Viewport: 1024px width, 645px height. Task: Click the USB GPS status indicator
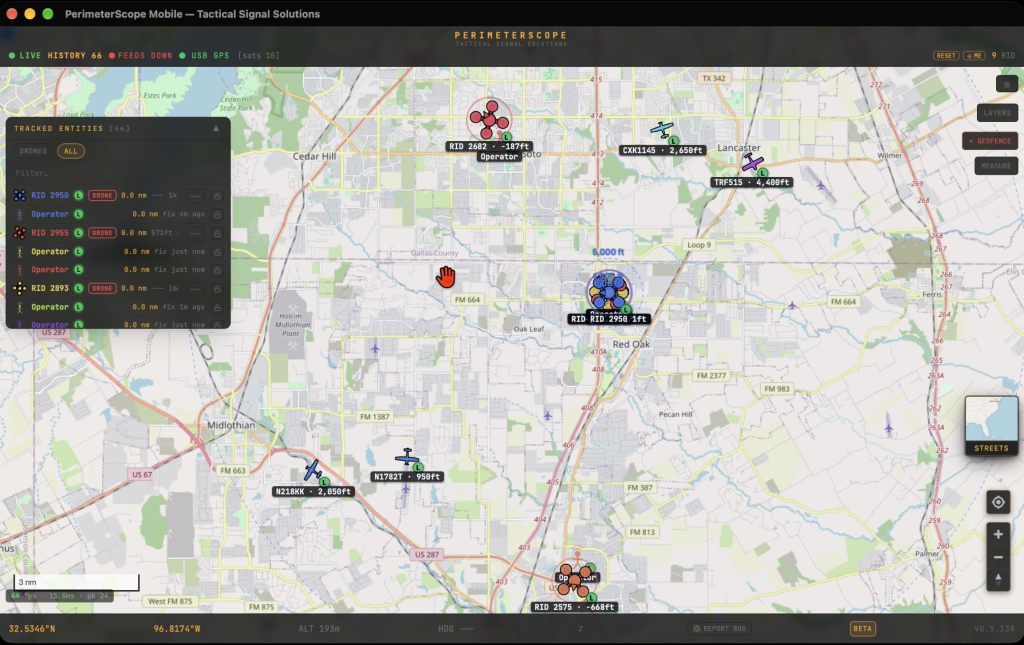point(204,55)
